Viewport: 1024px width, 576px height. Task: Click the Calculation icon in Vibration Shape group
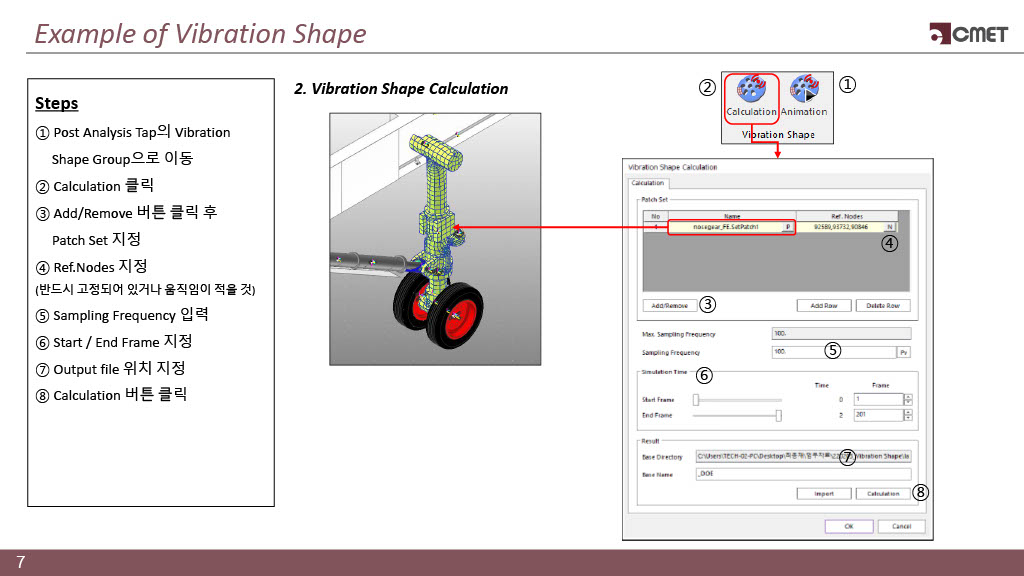click(x=751, y=97)
